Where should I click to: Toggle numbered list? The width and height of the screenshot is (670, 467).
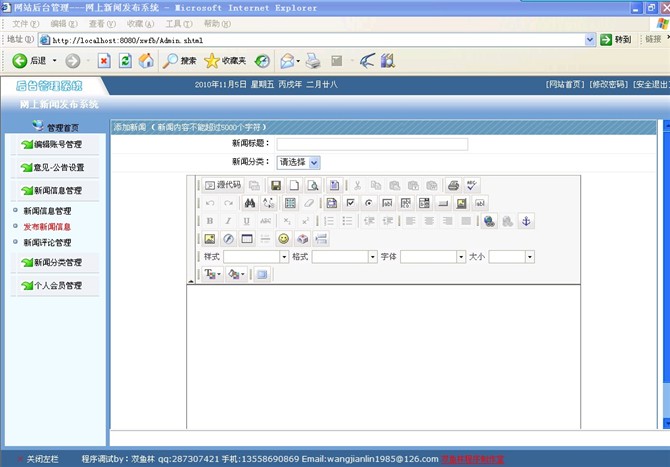[x=329, y=221]
